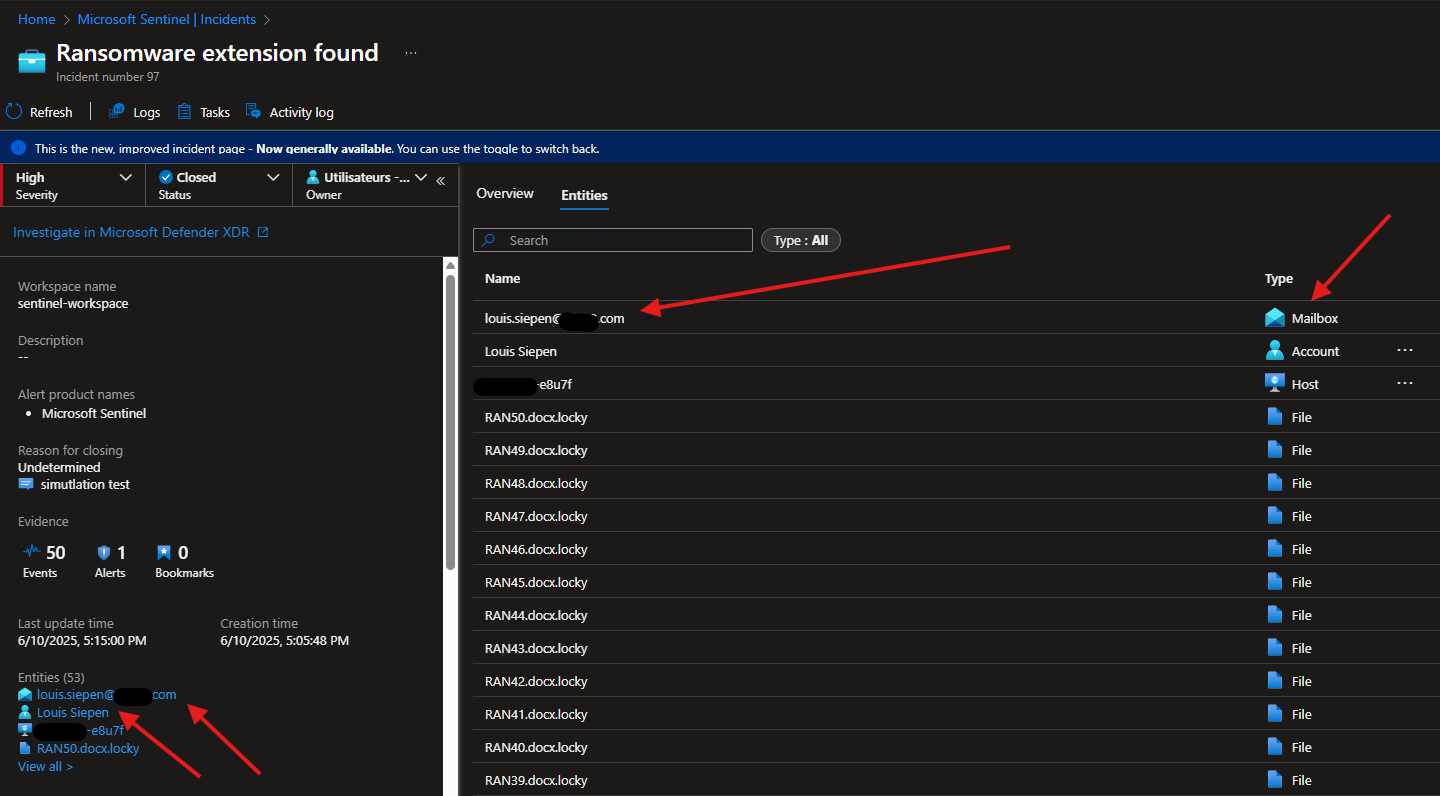The image size is (1440, 796).
Task: Open the 1 Alerts count
Action: pyautogui.click(x=122, y=552)
